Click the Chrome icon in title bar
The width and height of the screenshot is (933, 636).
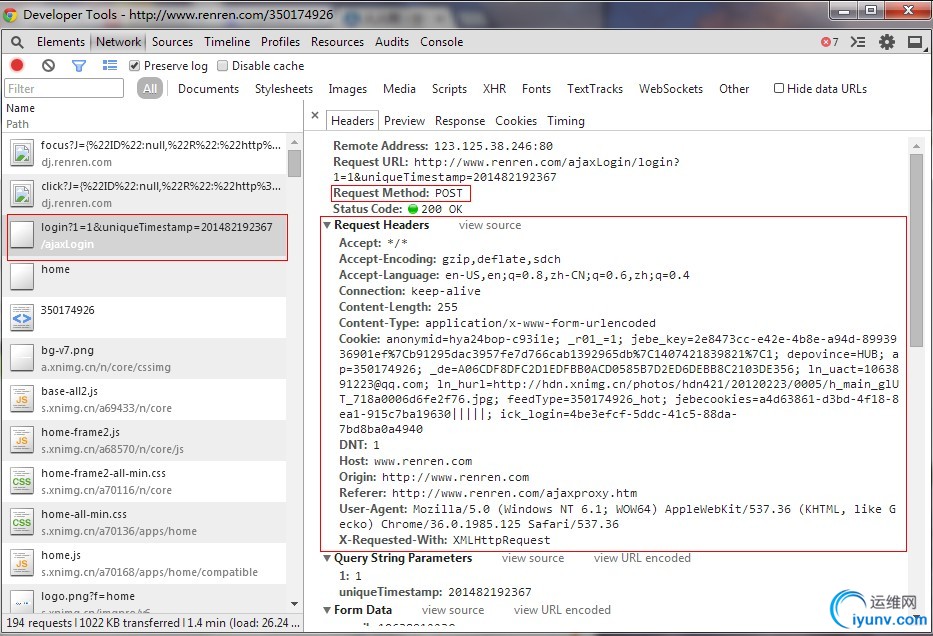10,14
